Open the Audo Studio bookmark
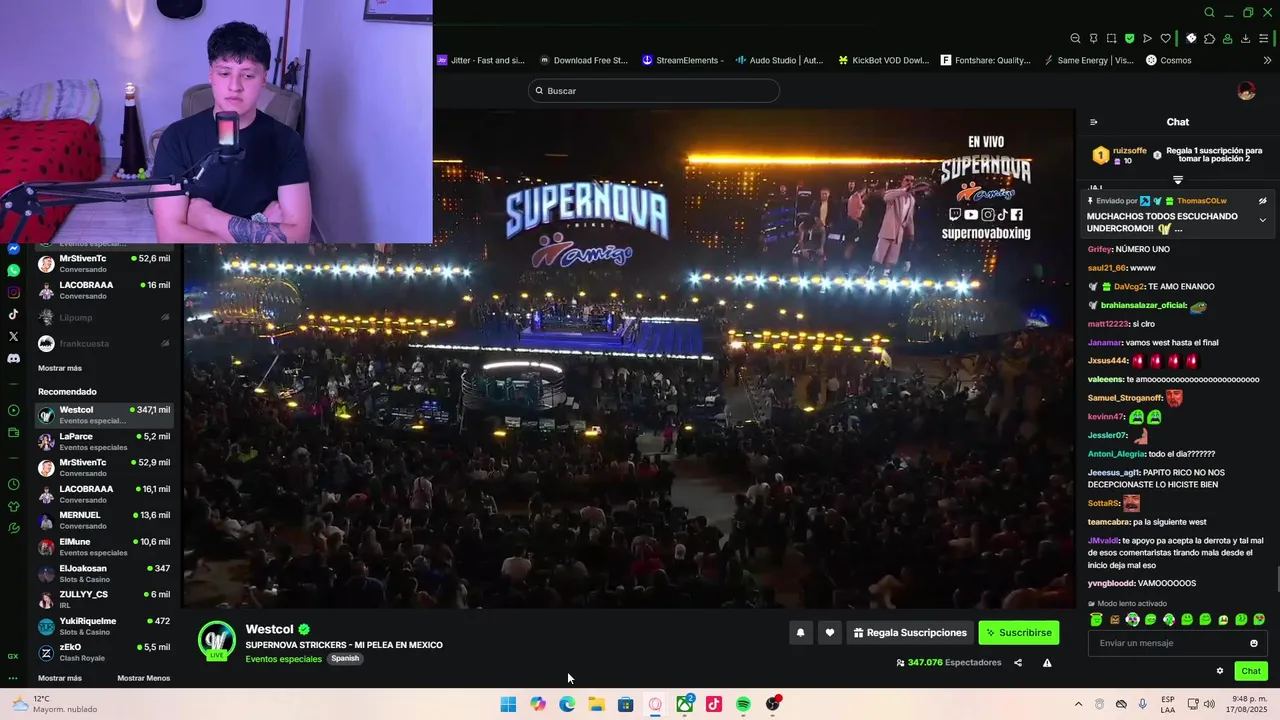1280x720 pixels. point(779,60)
